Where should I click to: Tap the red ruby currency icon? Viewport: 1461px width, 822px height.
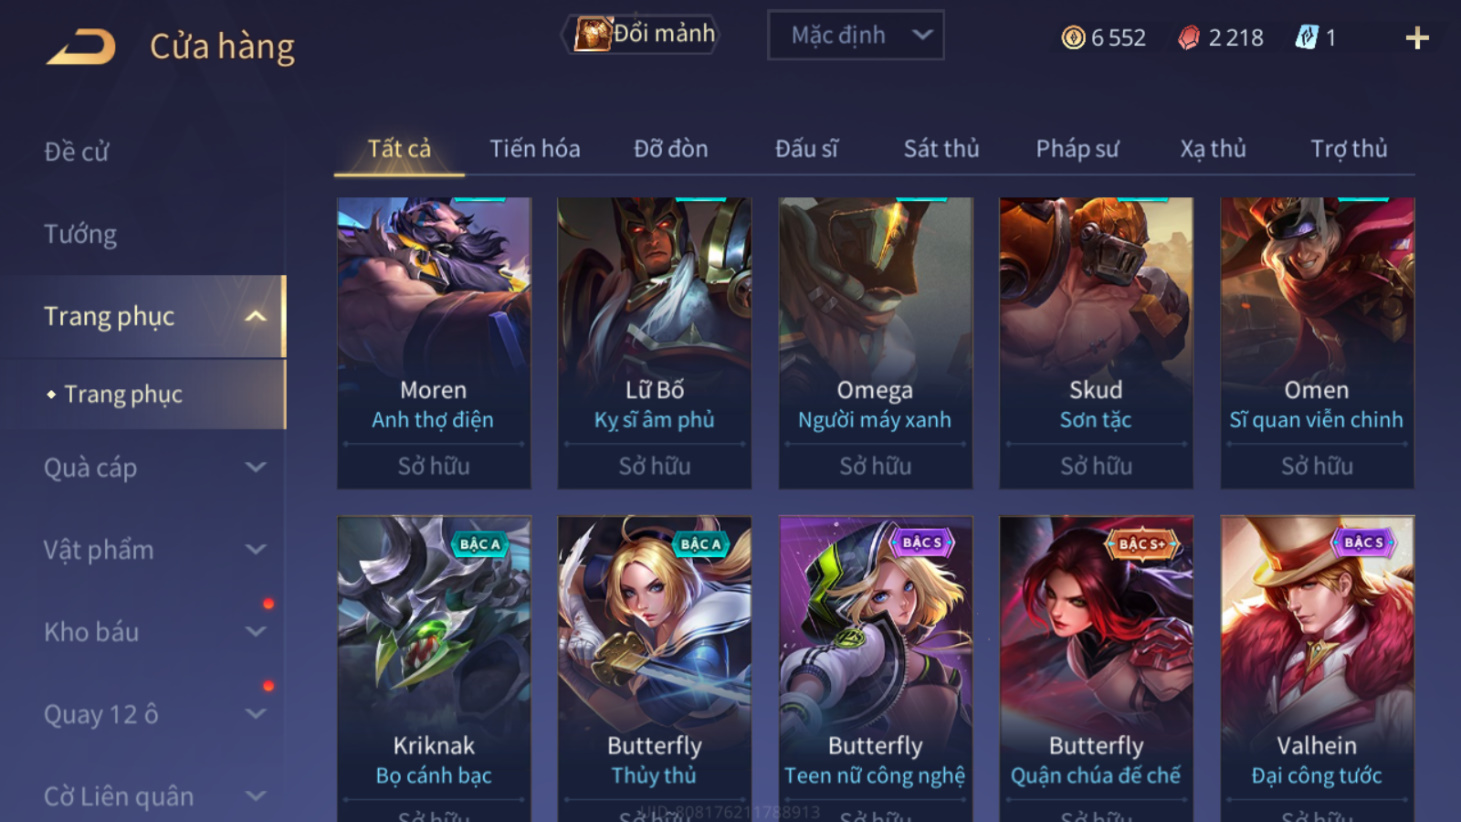click(x=1189, y=38)
